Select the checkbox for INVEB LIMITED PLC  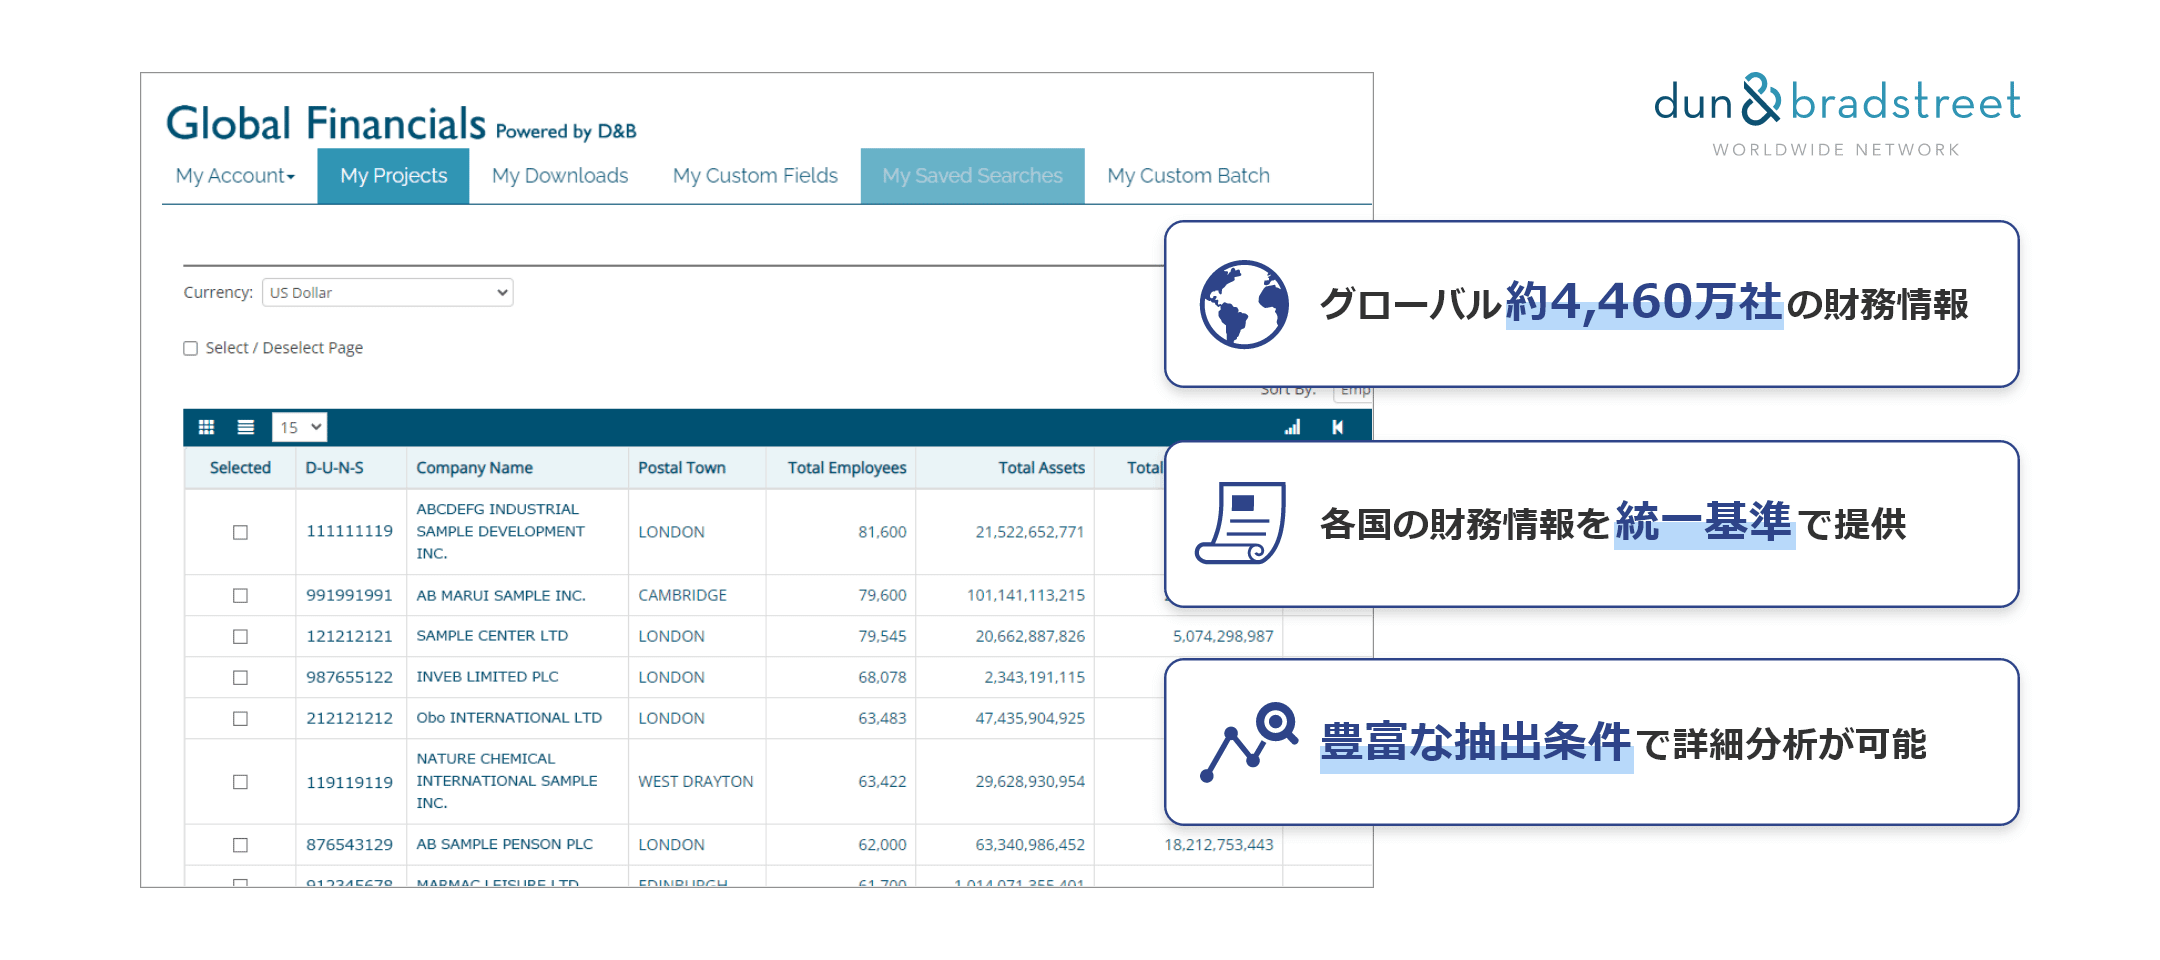click(239, 677)
